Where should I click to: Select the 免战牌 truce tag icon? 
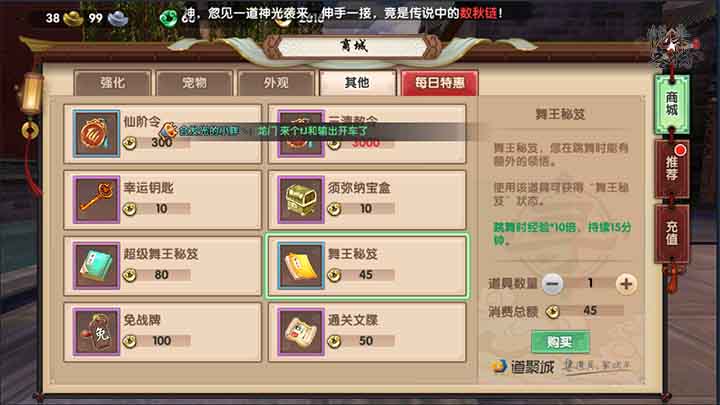coord(96,332)
